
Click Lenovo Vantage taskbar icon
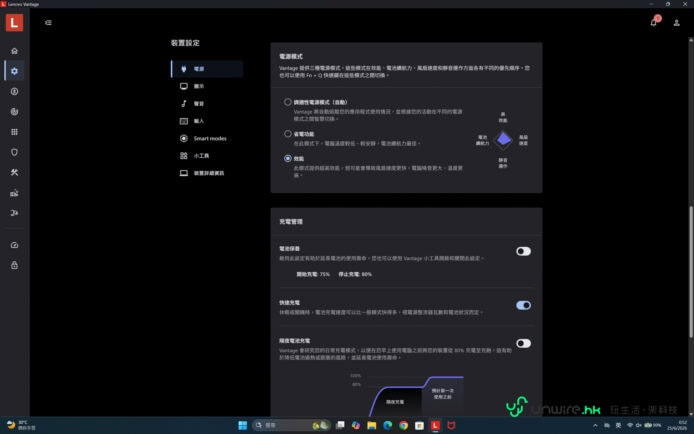pyautogui.click(x=436, y=425)
